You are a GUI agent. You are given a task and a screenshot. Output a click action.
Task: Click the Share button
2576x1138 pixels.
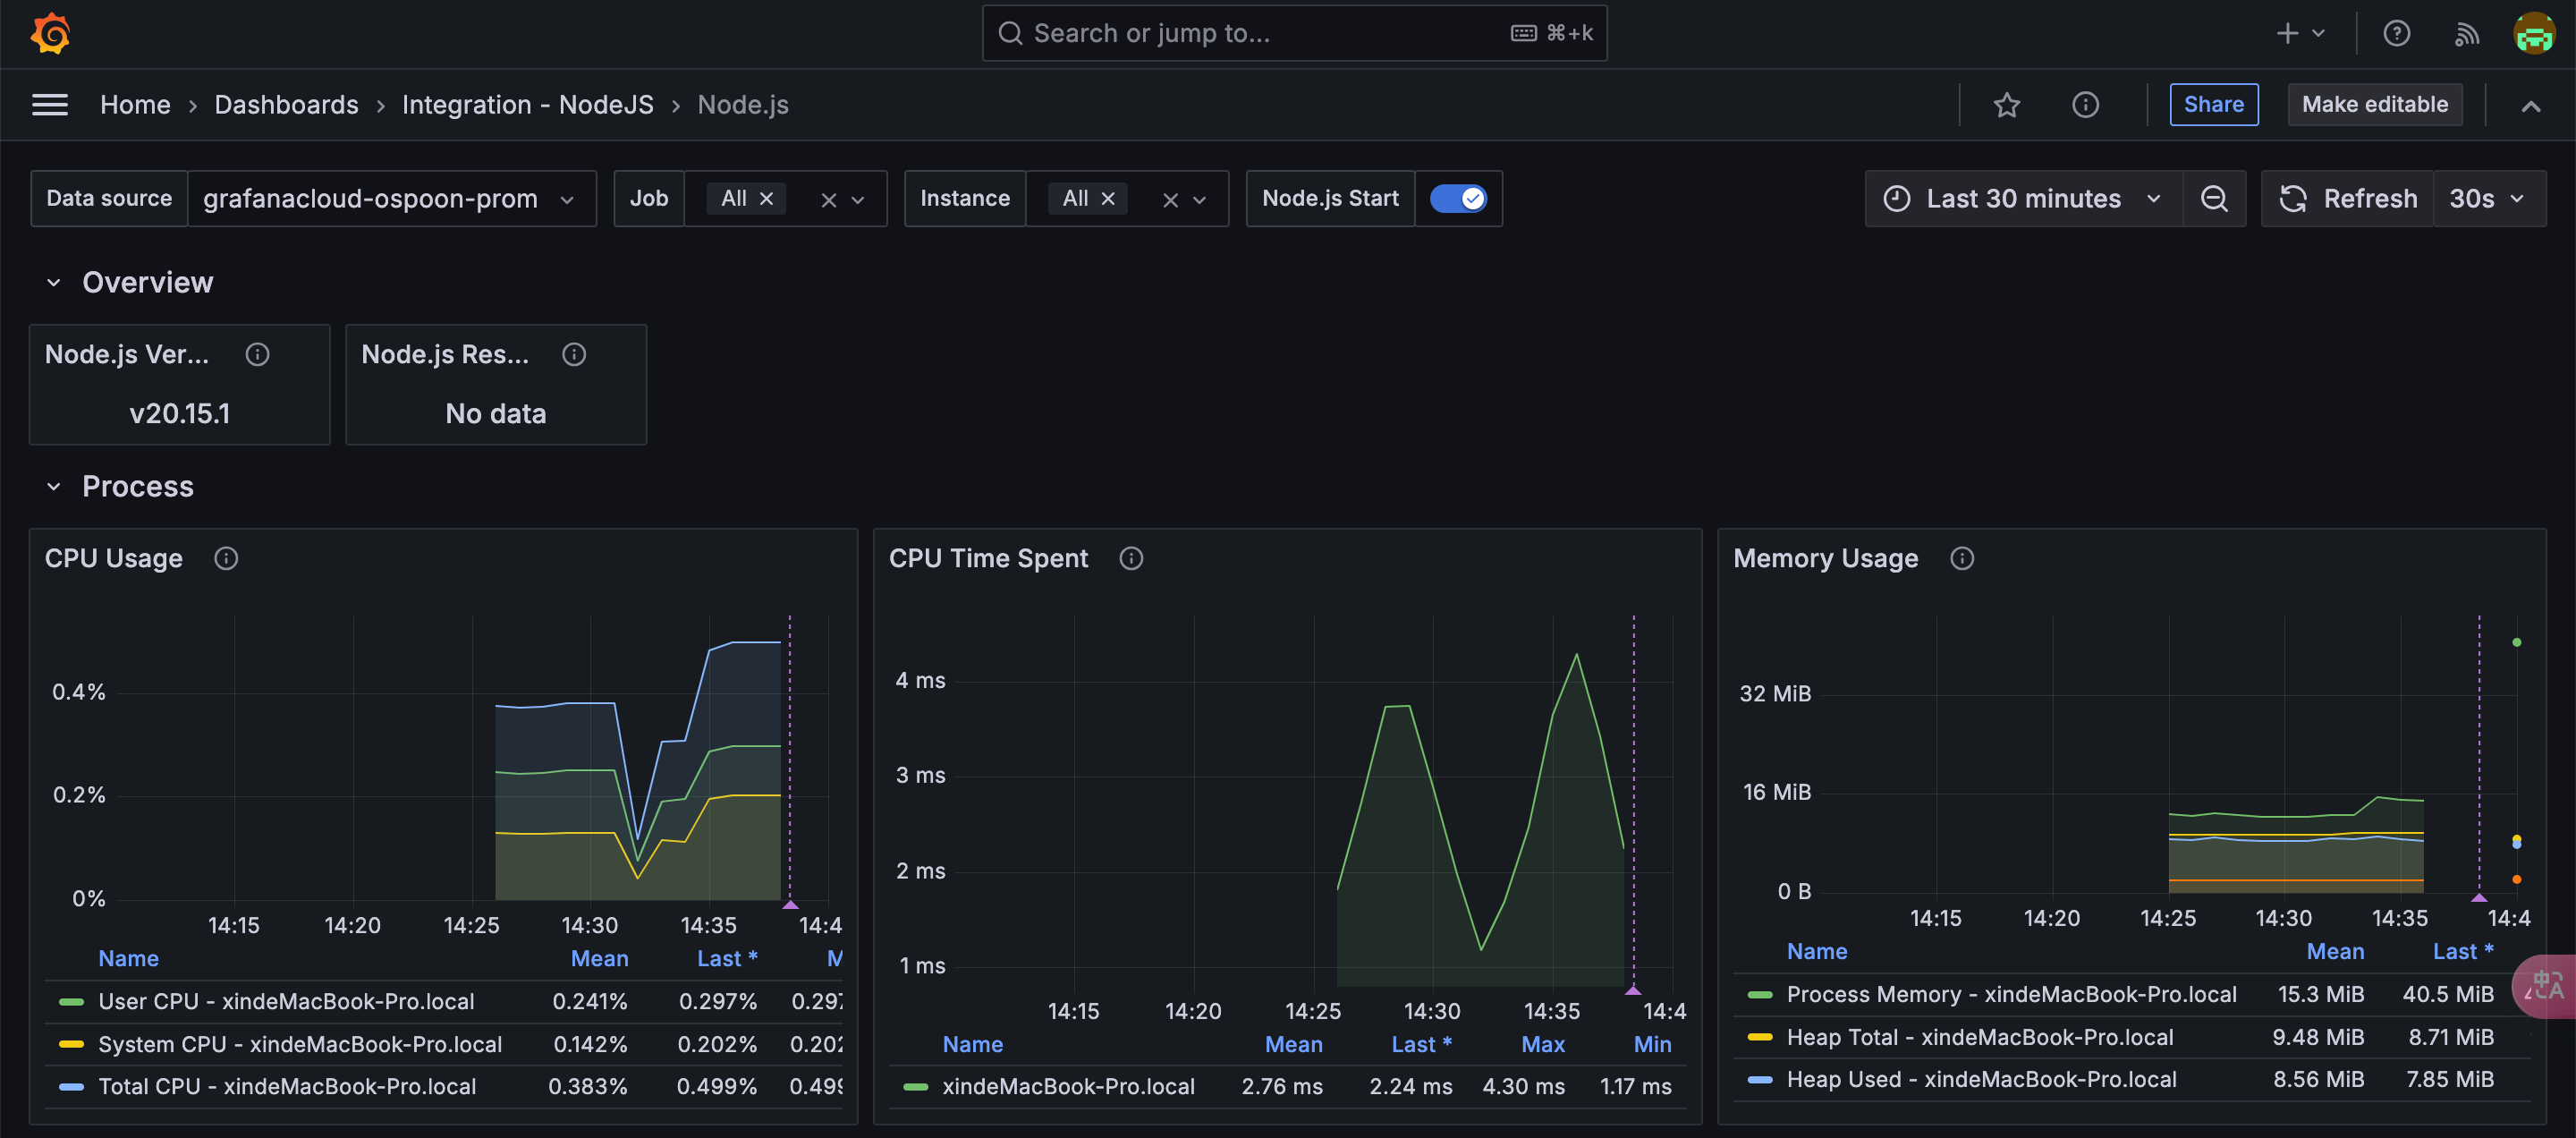[x=2213, y=105]
